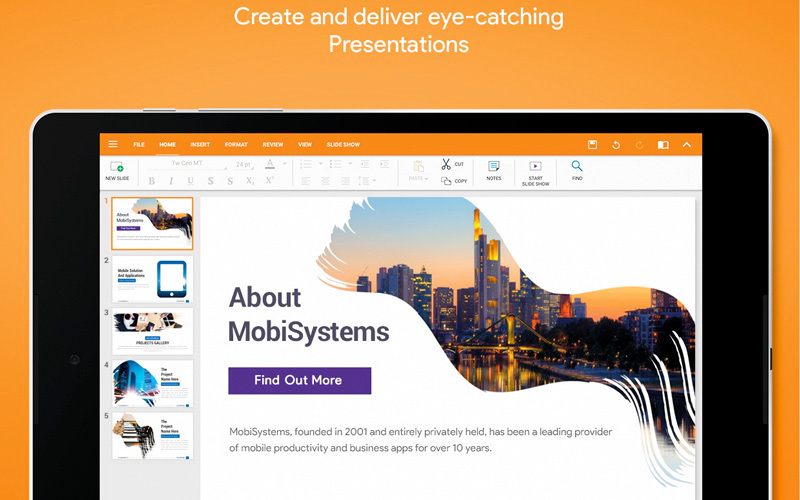Screen dimensions: 800x500
Task: Toggle italic formatting
Action: 171,181
